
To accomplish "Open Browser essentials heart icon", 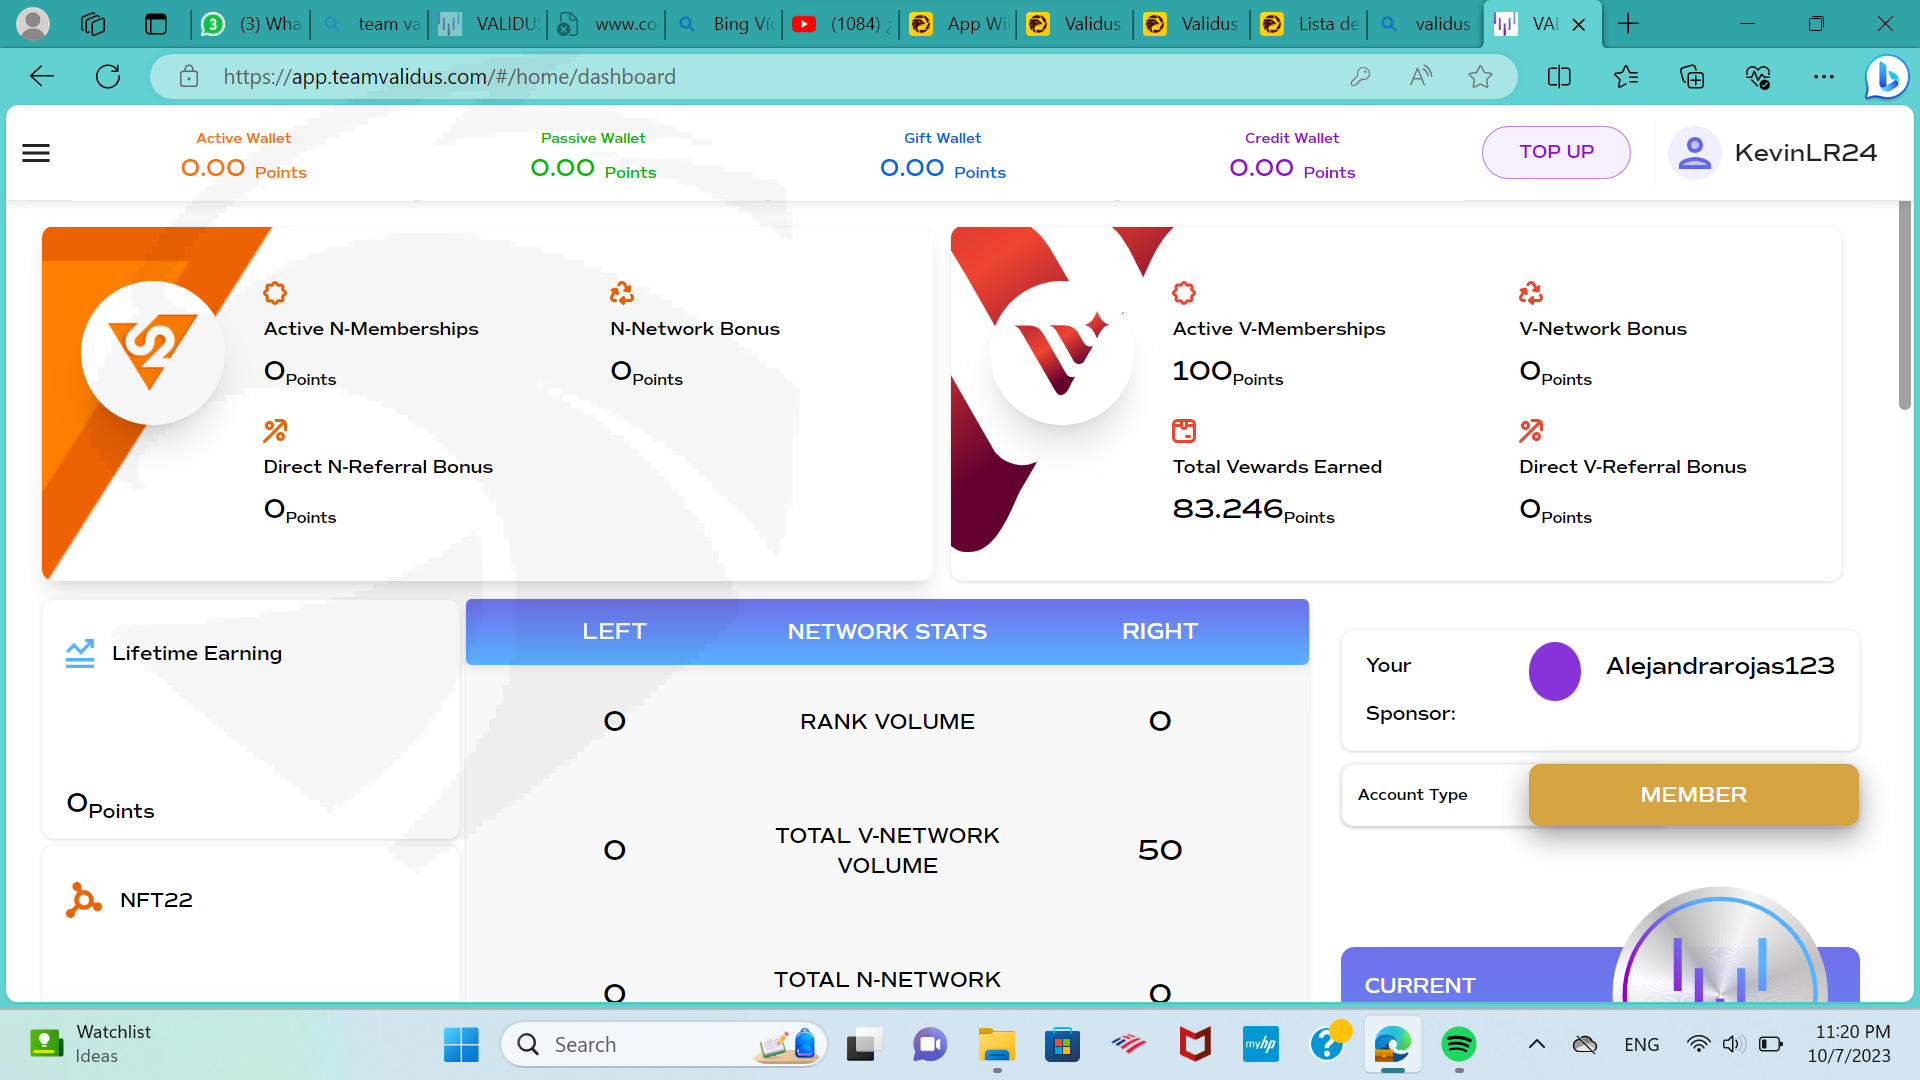I will click(1758, 77).
